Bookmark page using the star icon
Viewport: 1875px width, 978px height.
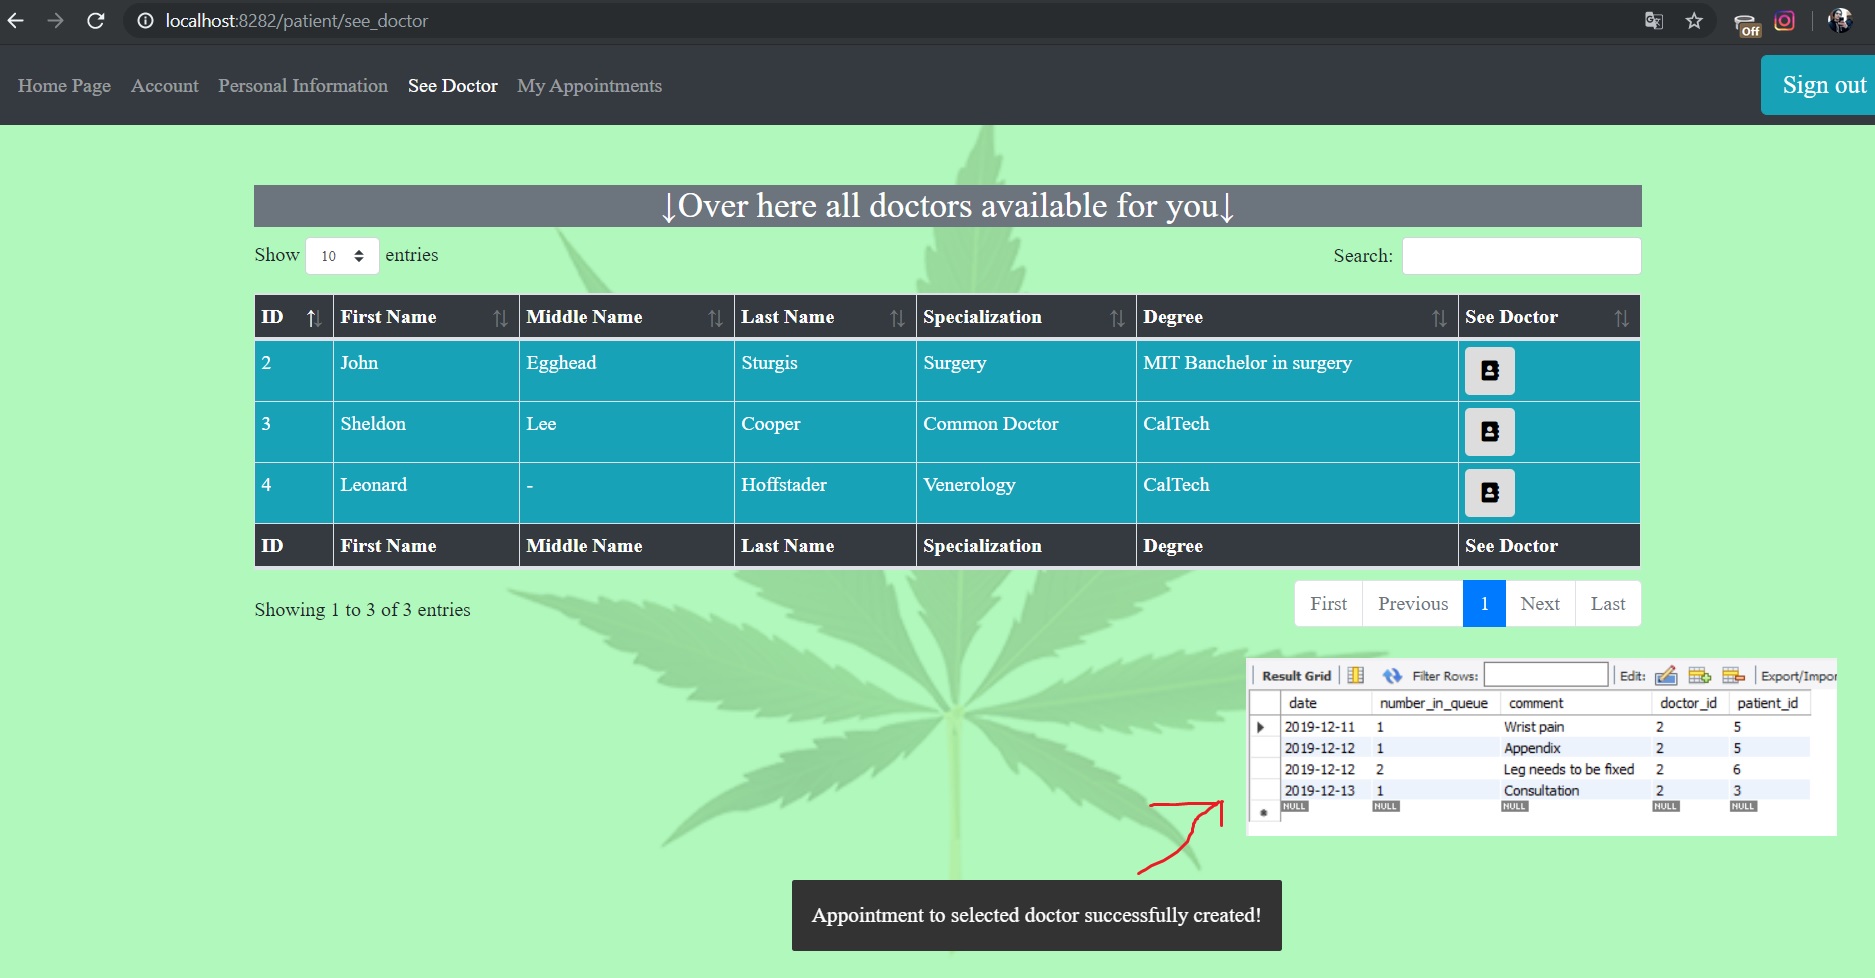[1694, 21]
